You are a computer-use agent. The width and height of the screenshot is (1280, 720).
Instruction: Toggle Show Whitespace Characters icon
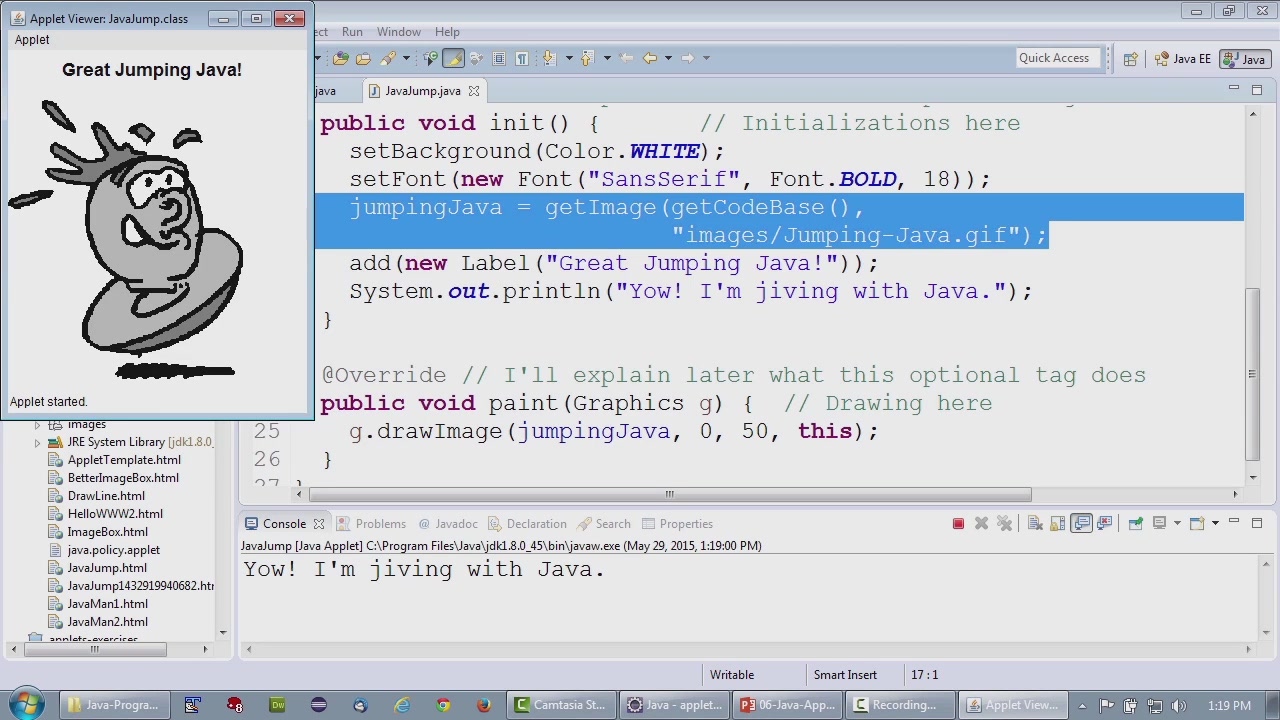click(521, 58)
